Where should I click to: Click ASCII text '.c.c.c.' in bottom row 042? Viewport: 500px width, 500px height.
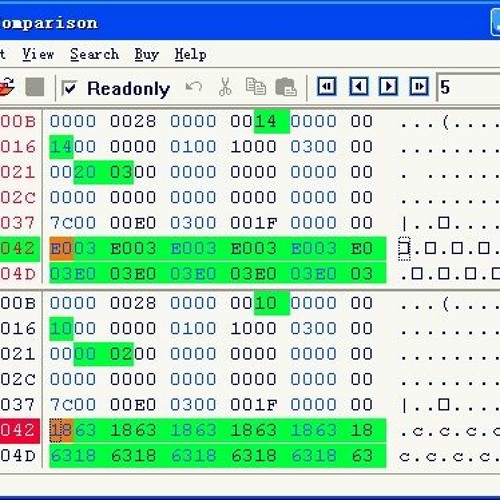coord(450,431)
